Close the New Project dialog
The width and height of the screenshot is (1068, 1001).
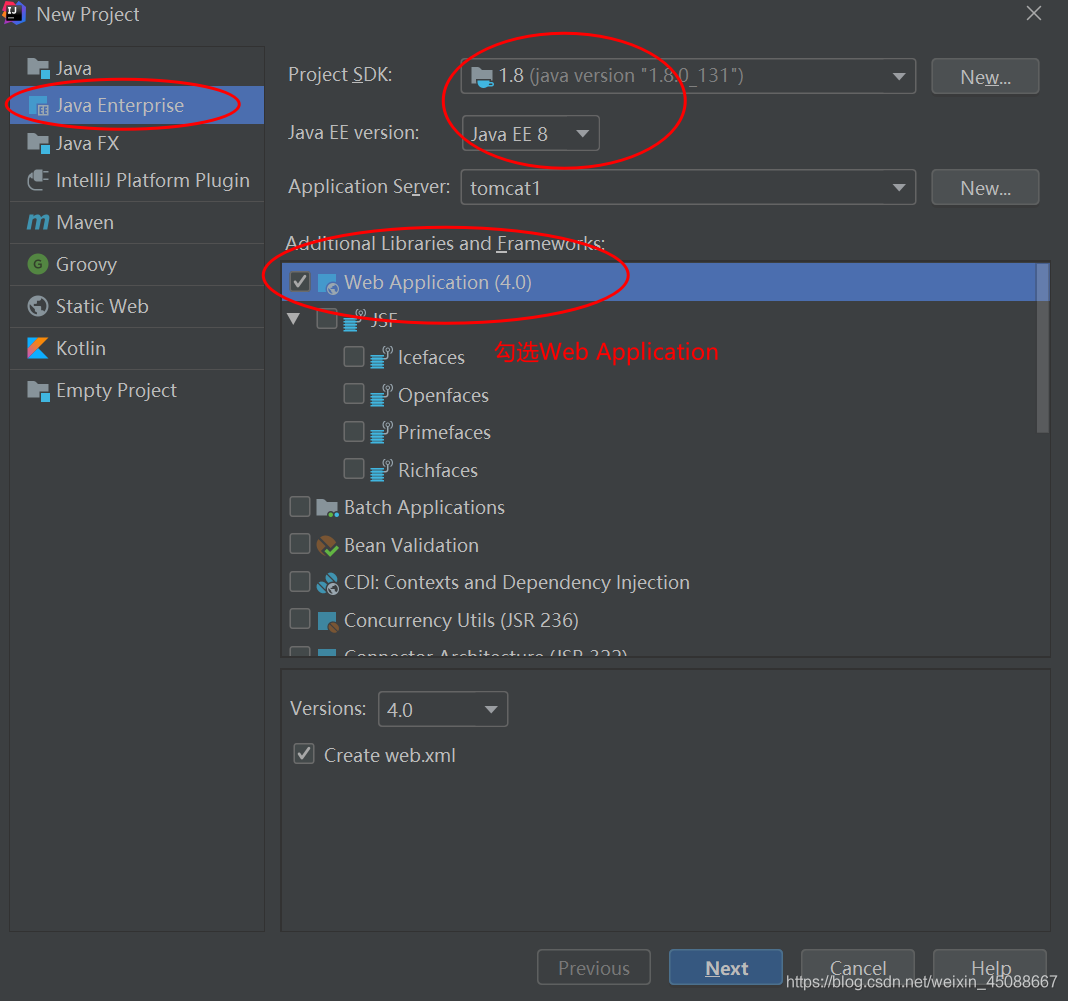(1034, 13)
